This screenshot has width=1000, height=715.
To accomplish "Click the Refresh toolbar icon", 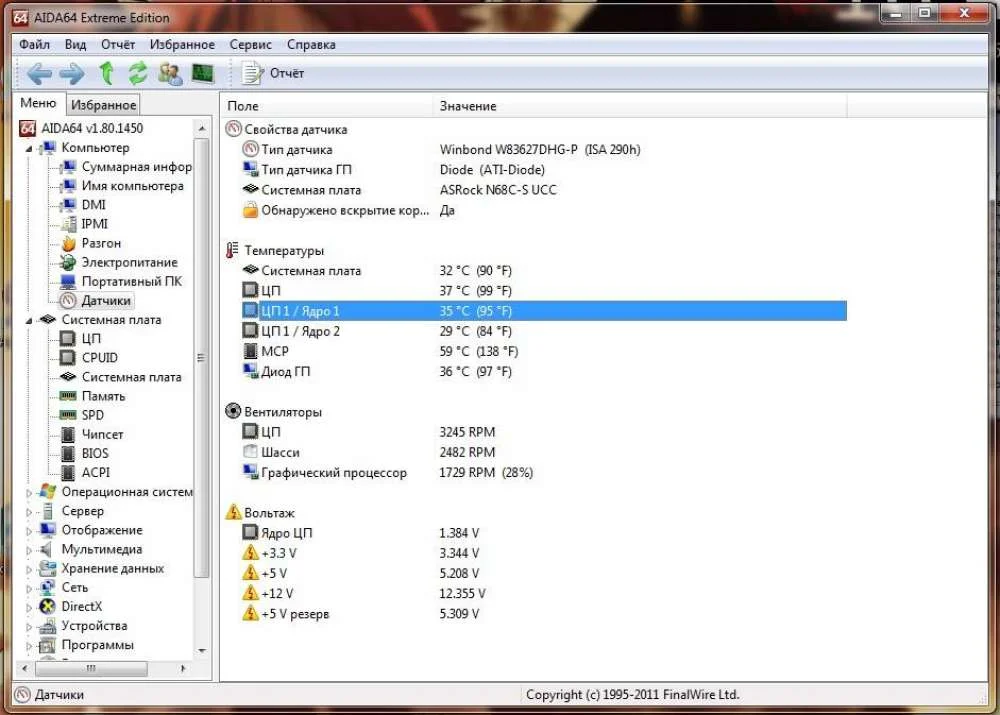I will coord(138,73).
